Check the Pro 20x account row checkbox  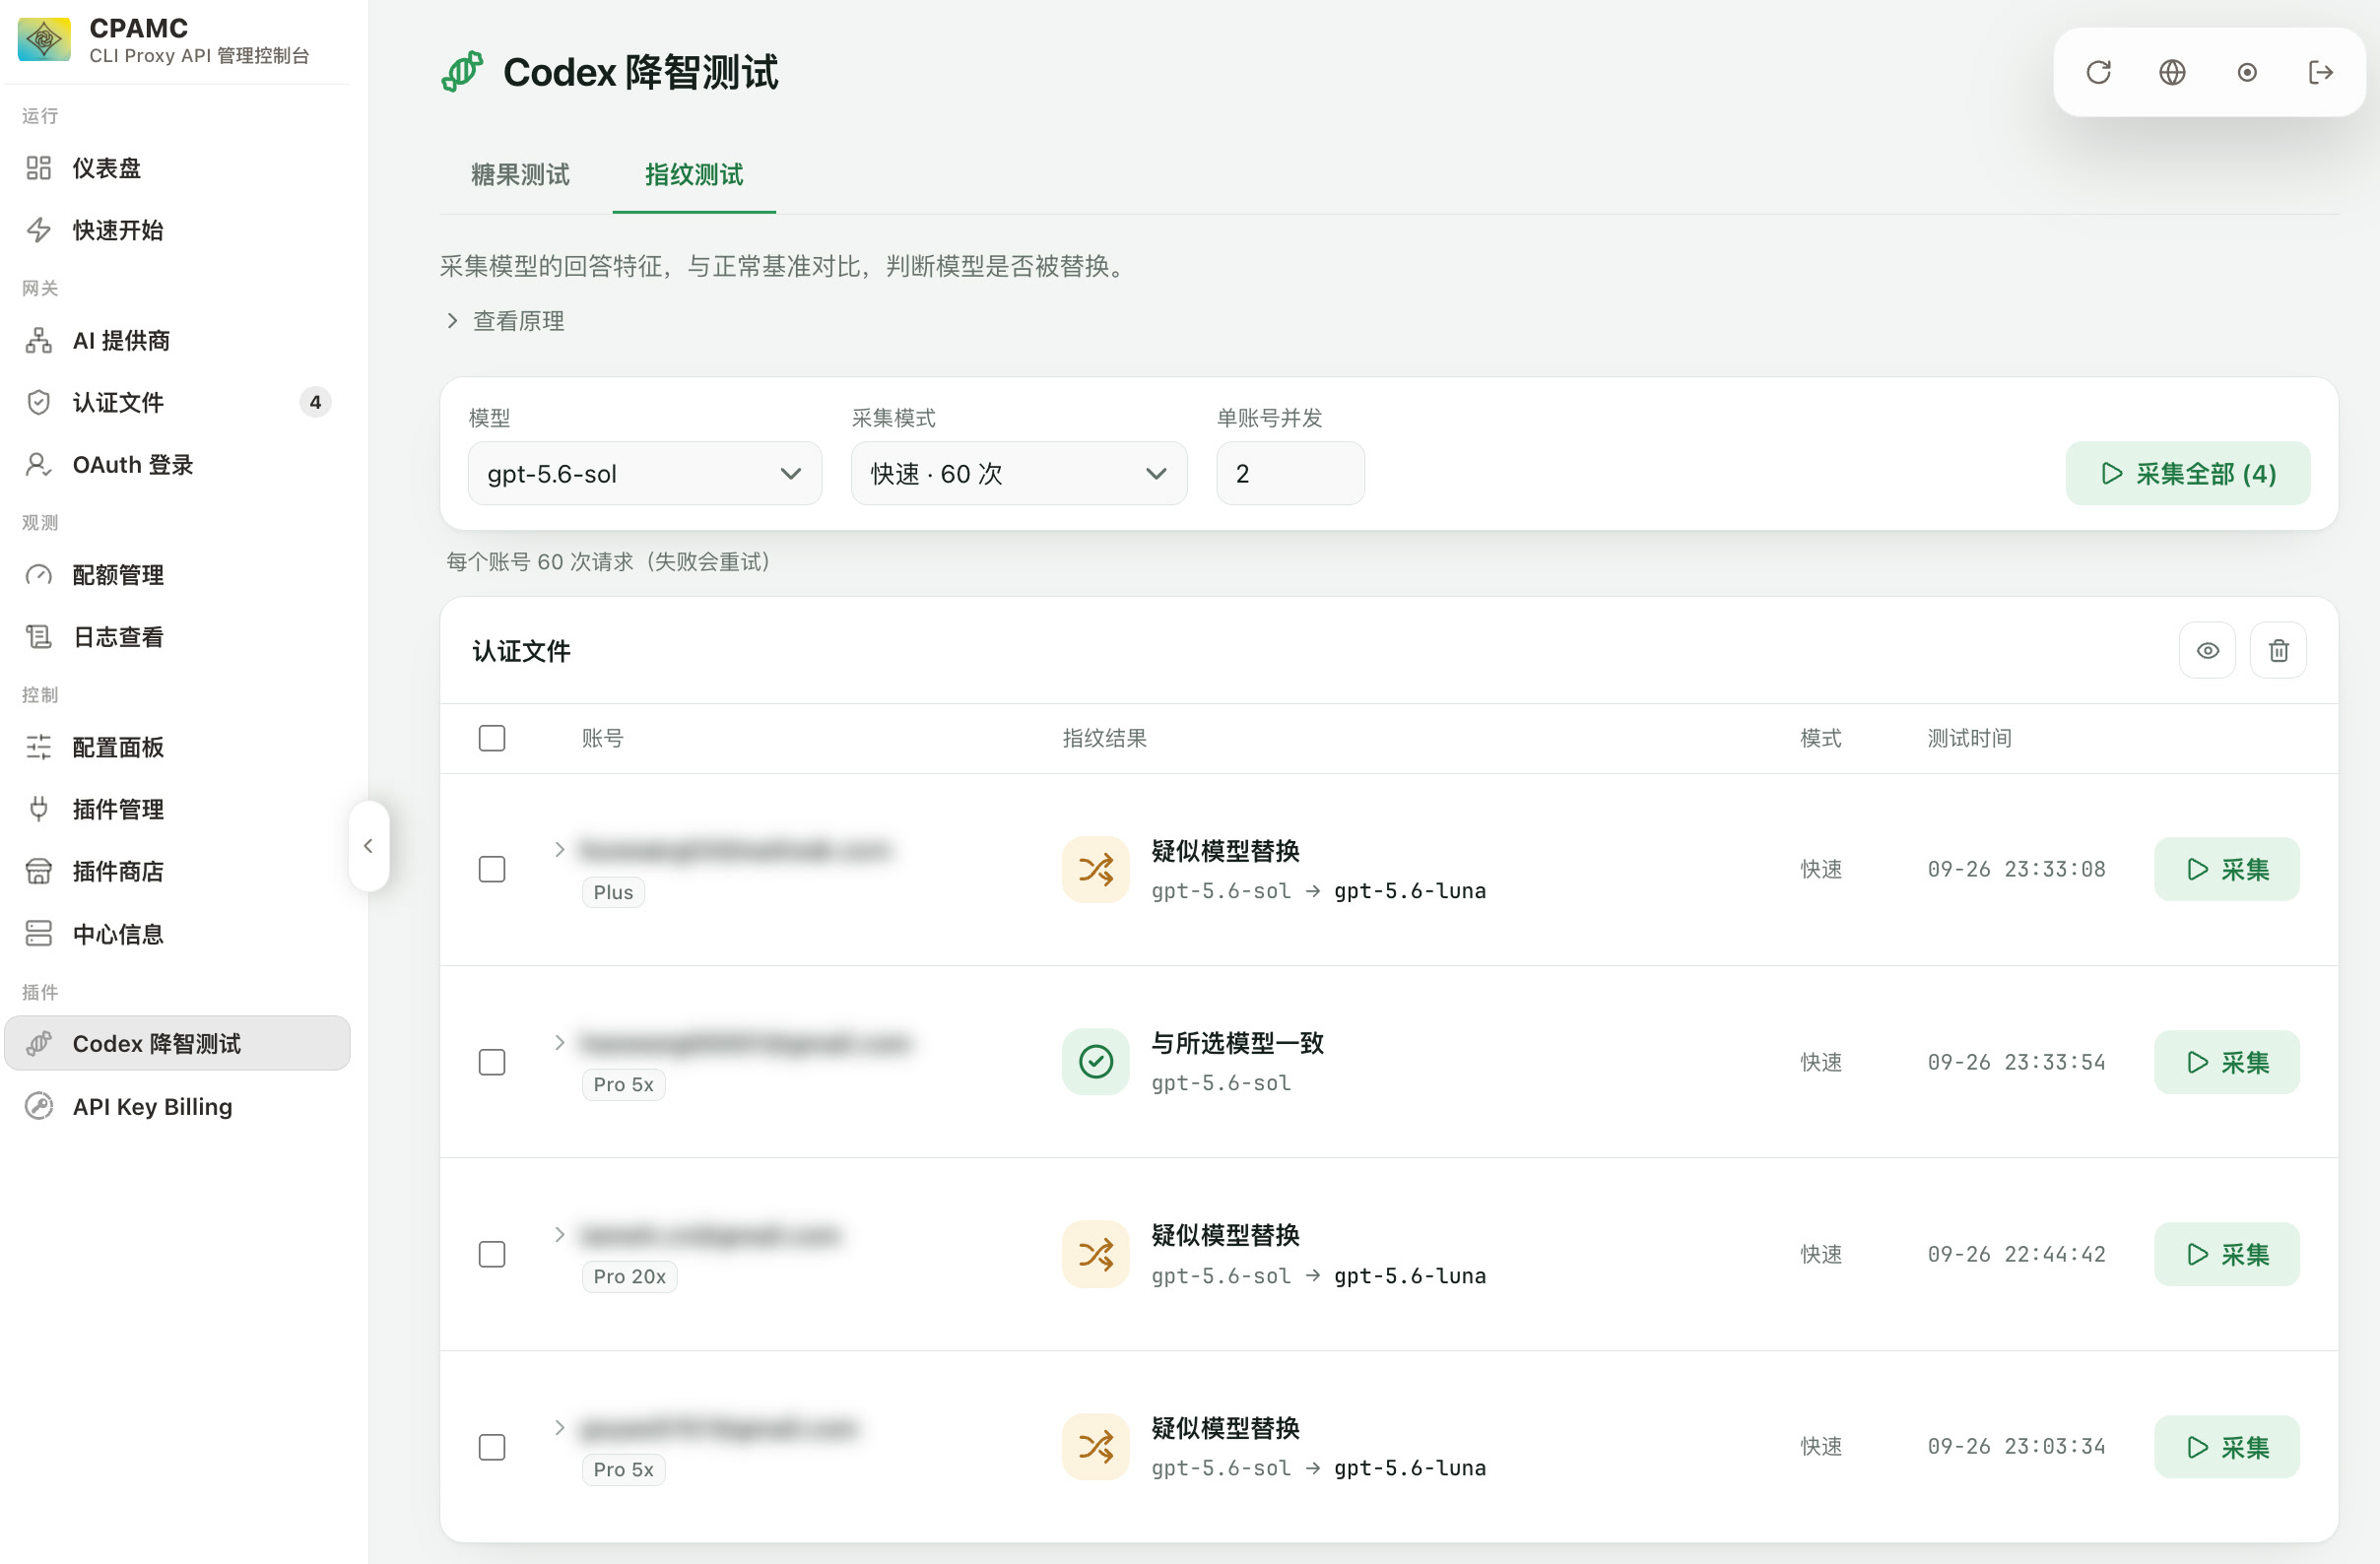click(x=492, y=1254)
